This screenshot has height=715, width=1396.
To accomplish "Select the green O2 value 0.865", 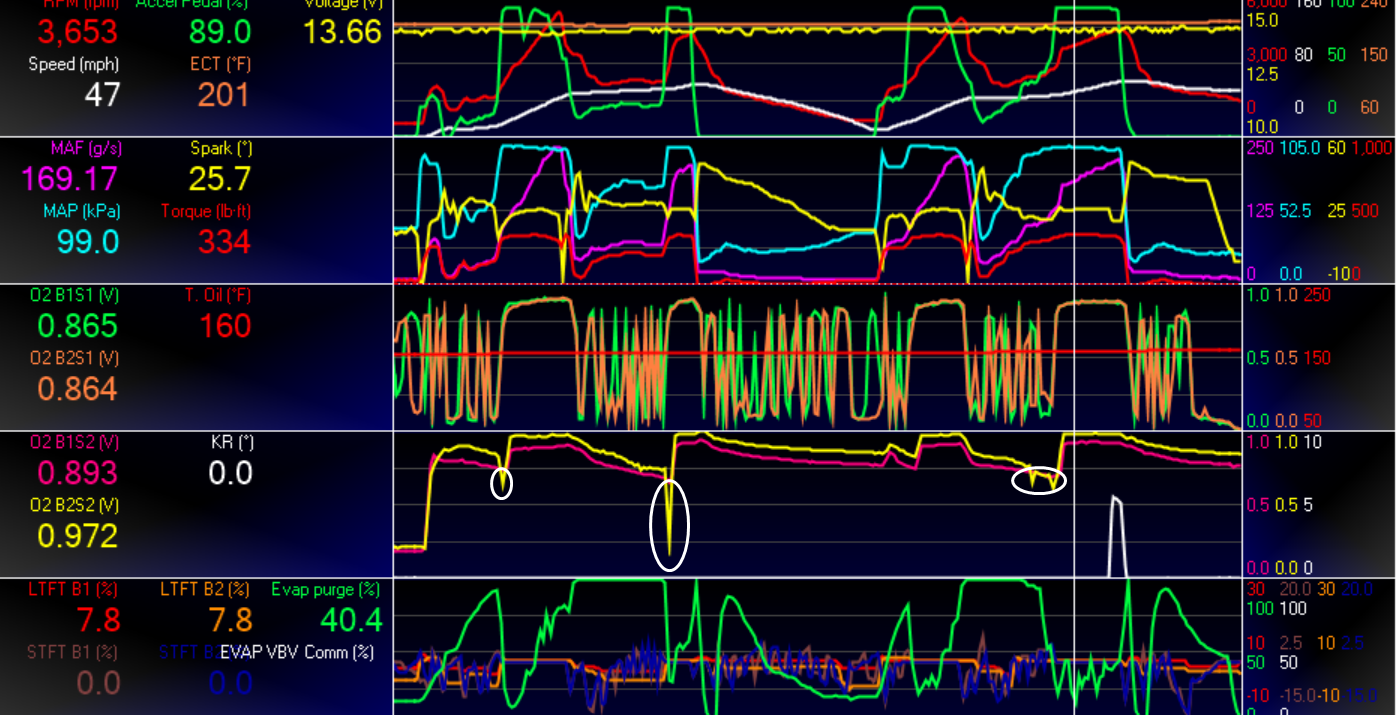I will pos(78,325).
